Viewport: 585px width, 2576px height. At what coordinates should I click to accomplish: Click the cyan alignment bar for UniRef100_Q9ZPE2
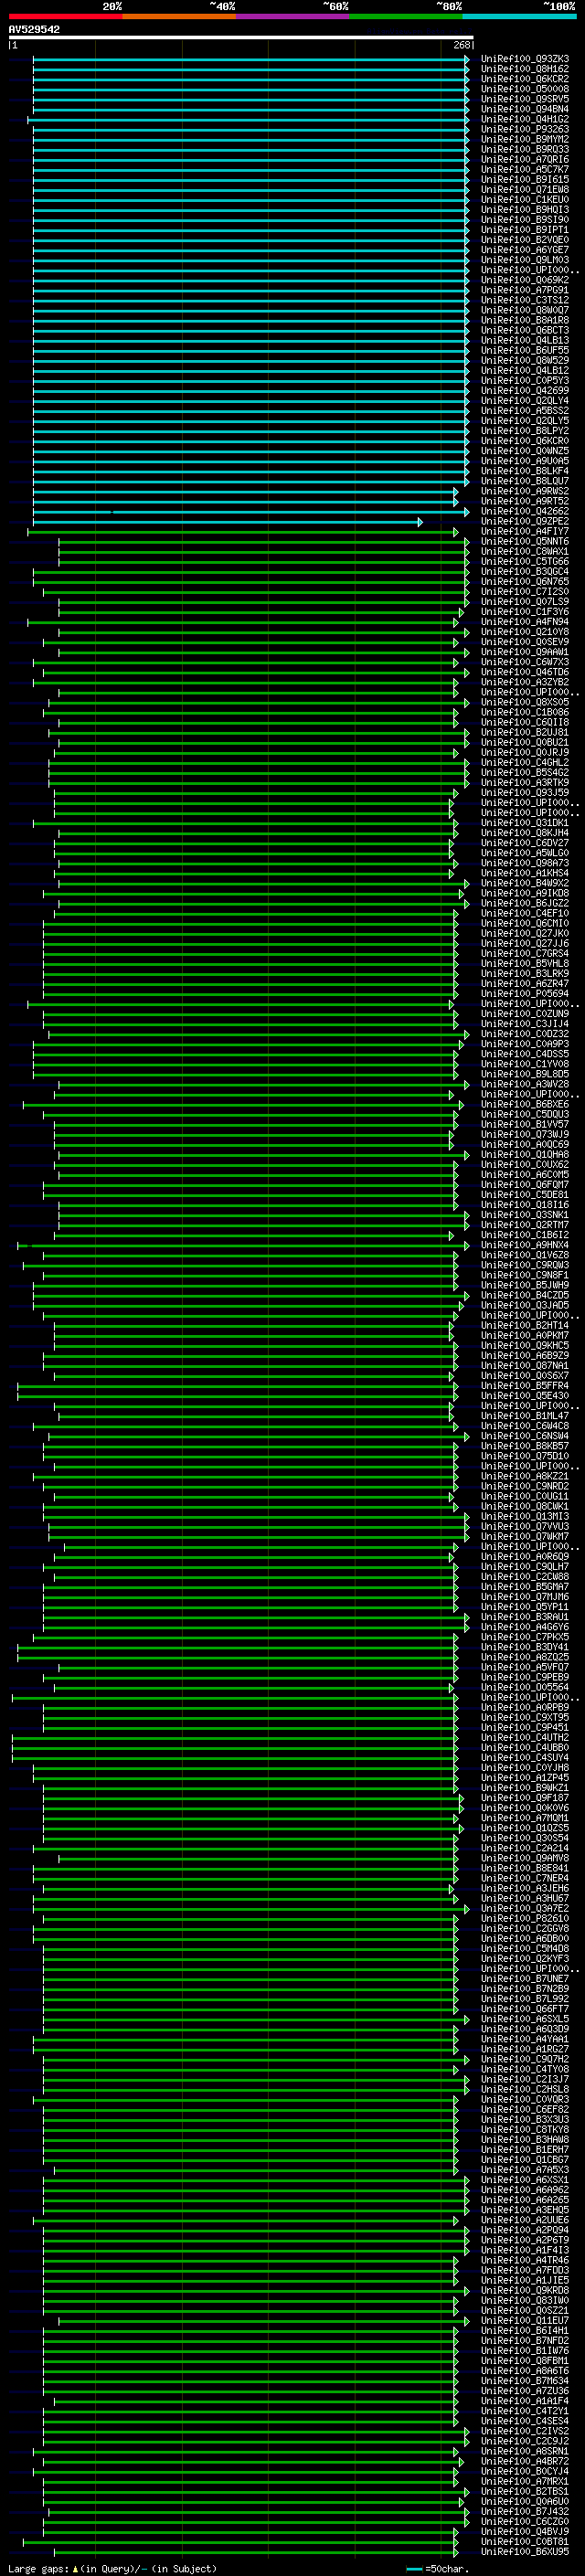coord(227,522)
